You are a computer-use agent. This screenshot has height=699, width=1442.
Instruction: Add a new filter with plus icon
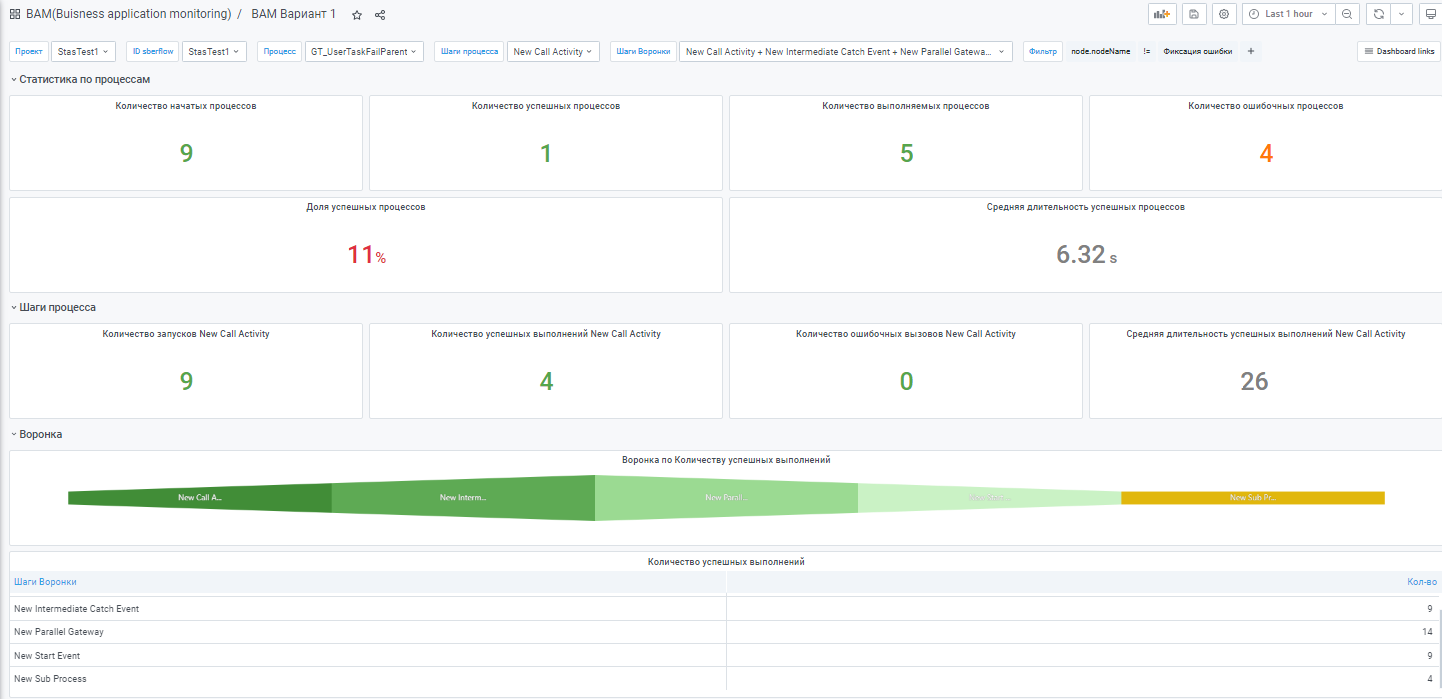pyautogui.click(x=1250, y=51)
